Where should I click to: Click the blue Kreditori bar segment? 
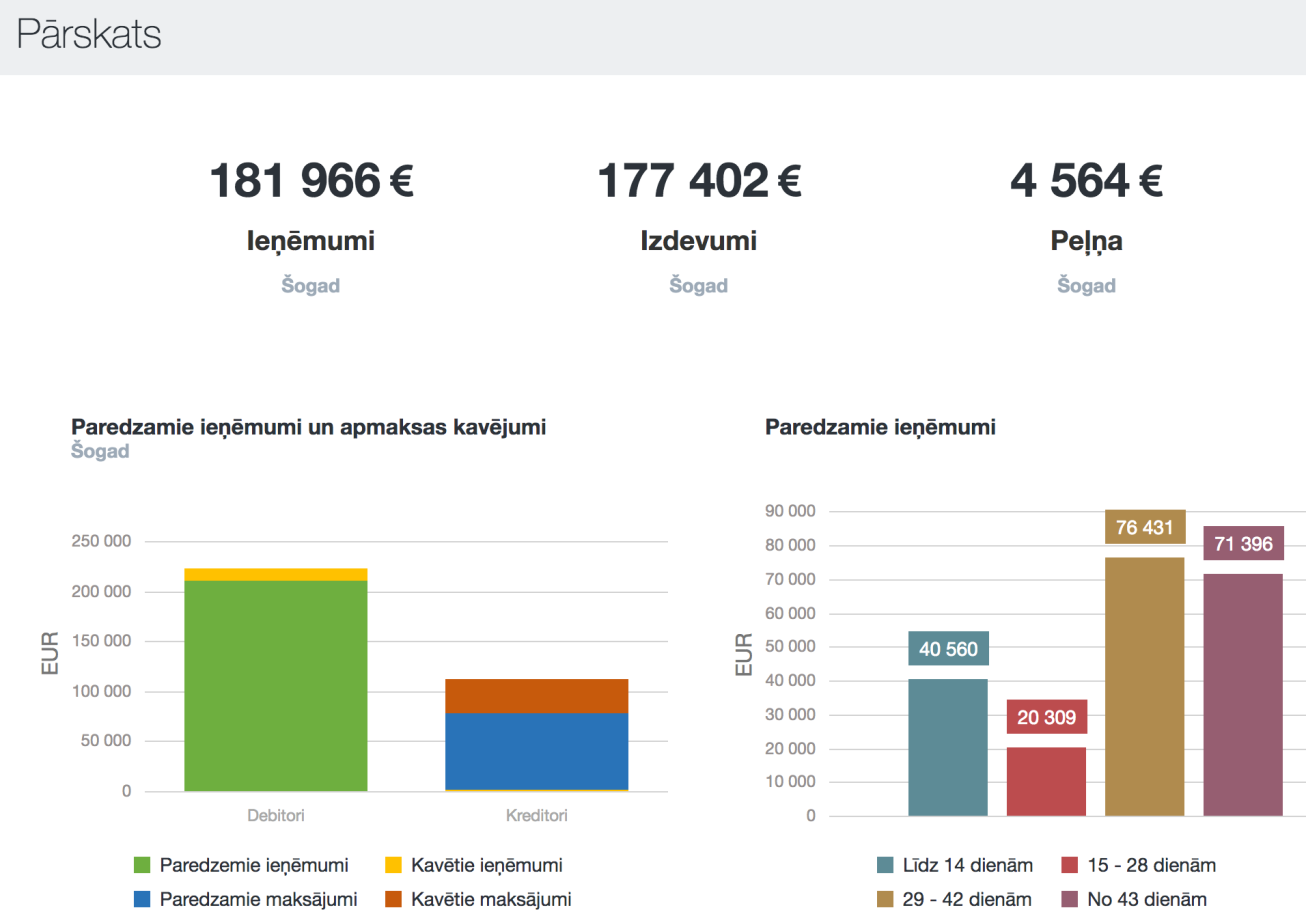click(x=536, y=751)
